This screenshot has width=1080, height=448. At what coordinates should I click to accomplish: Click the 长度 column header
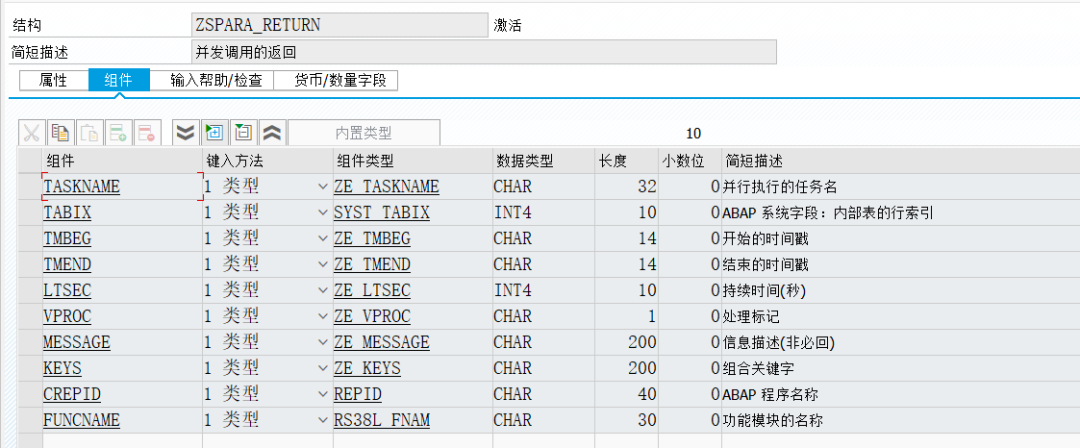click(x=626, y=161)
